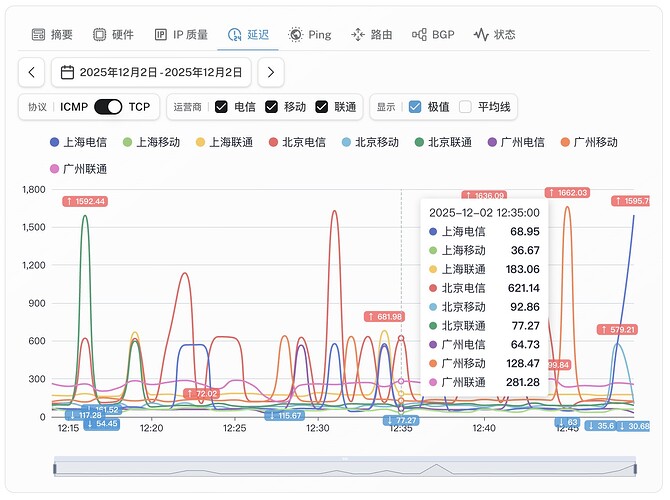The height and width of the screenshot is (500, 670).
Task: Click the 硬件 chip icon
Action: click(x=100, y=35)
